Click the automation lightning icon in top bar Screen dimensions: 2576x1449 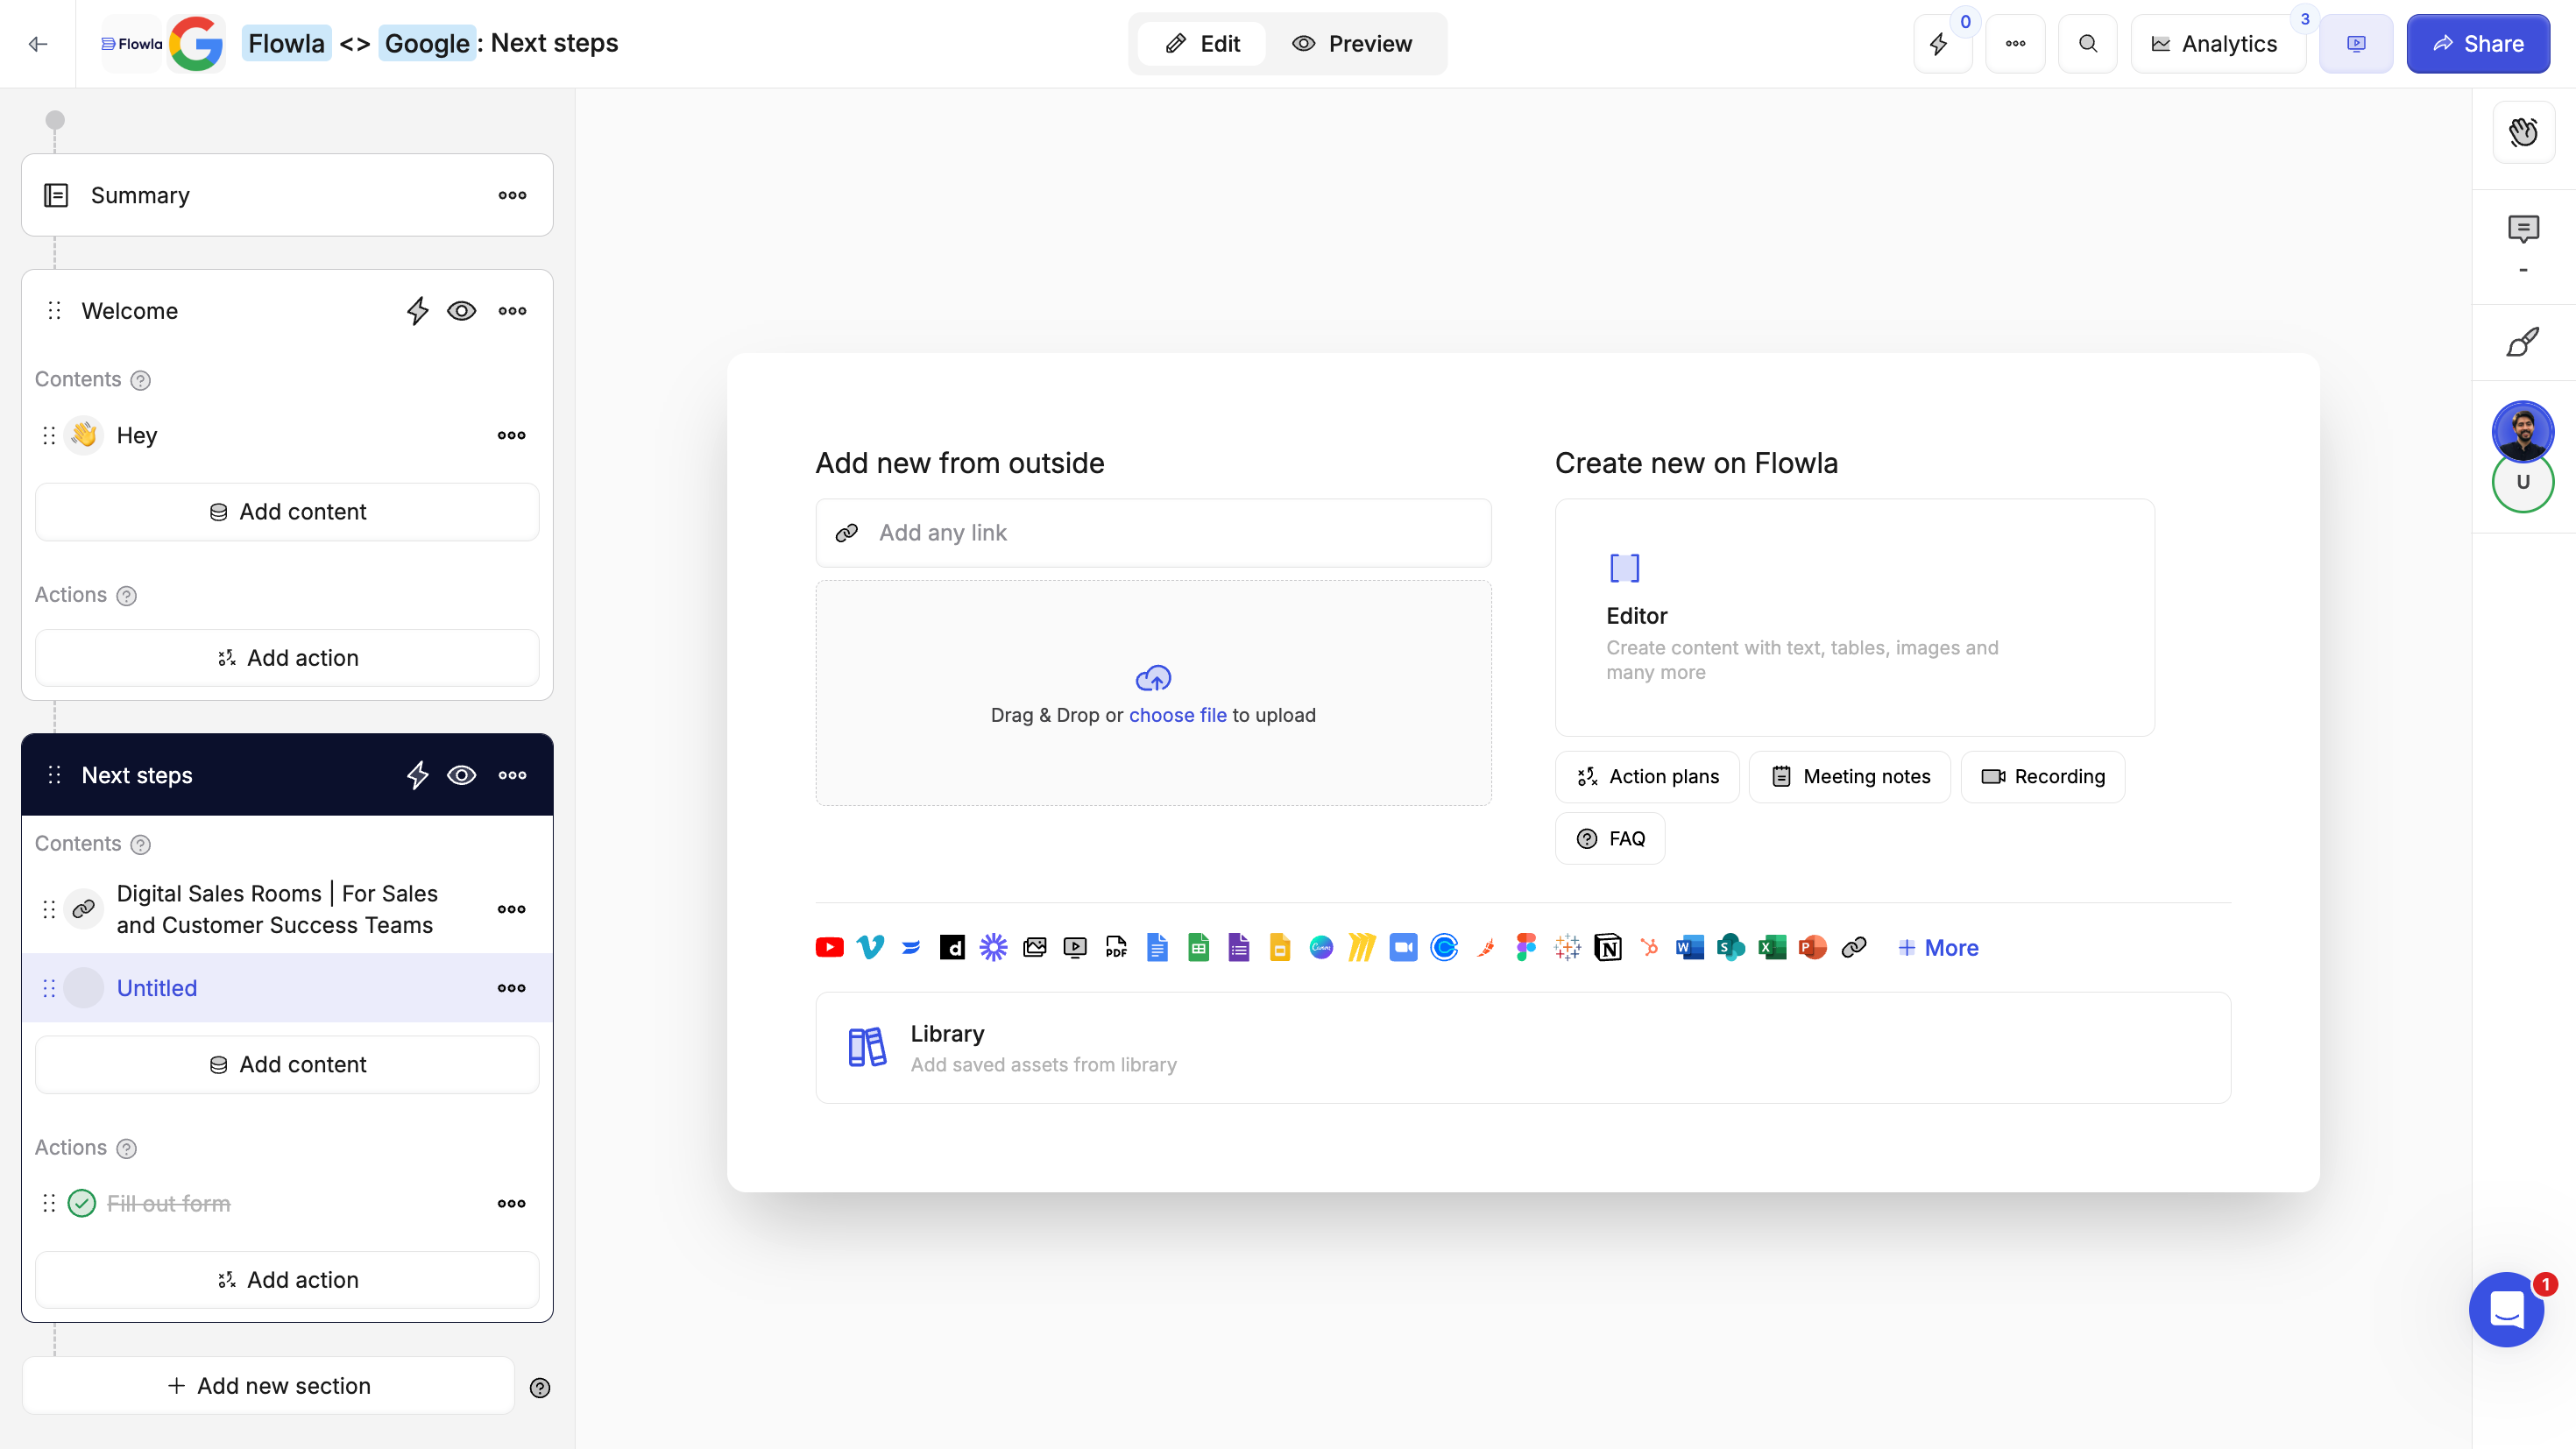pyautogui.click(x=1939, y=44)
